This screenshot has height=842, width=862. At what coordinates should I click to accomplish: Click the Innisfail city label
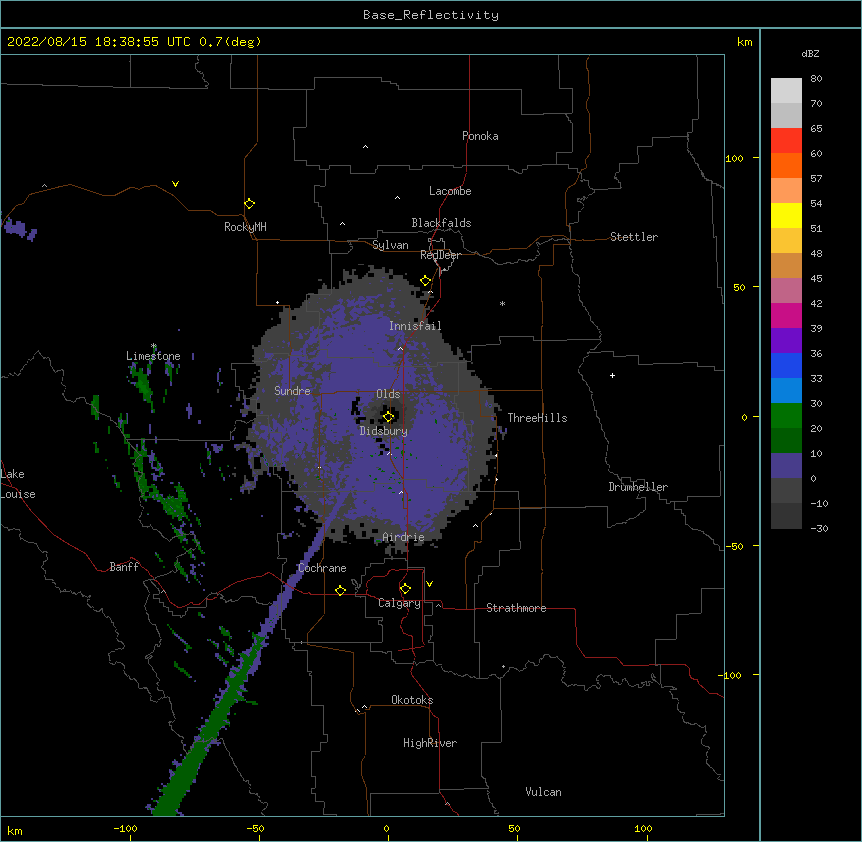click(415, 326)
